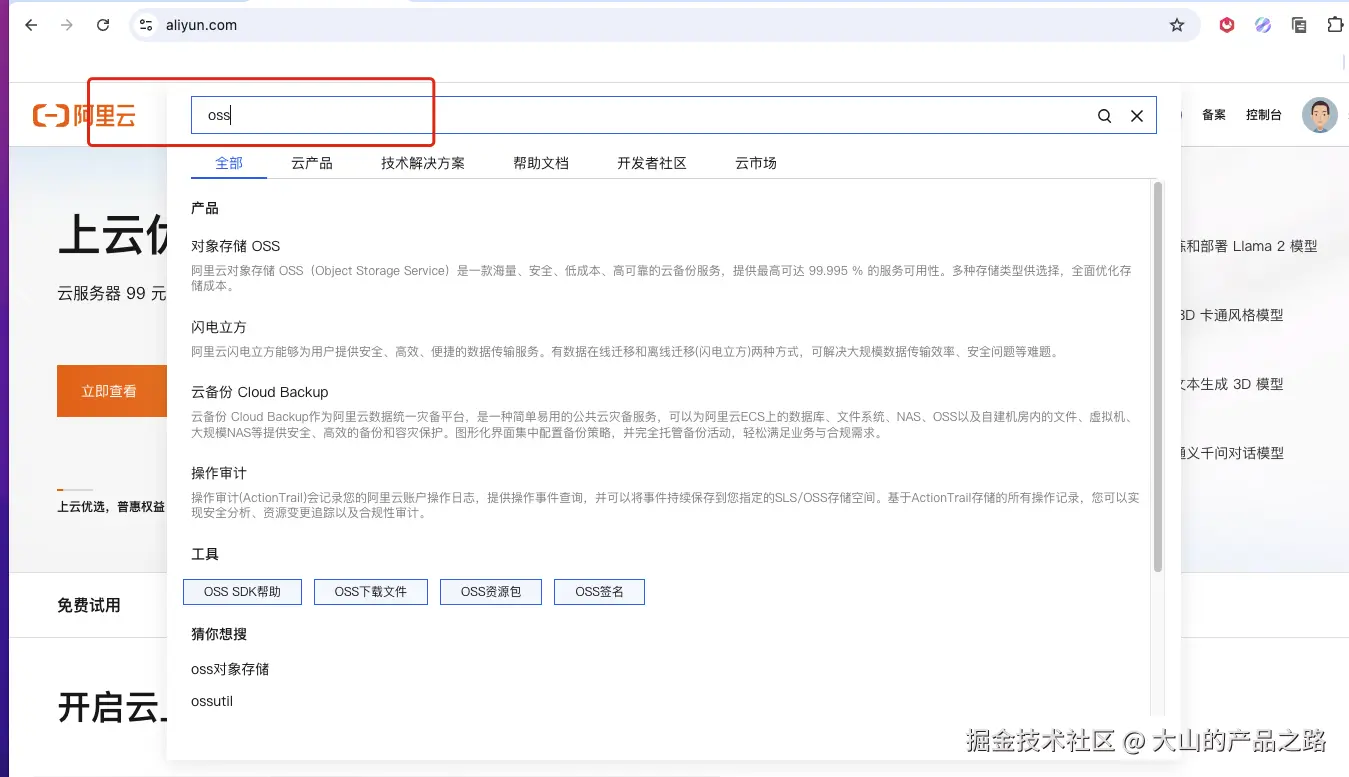The width and height of the screenshot is (1349, 777).
Task: Open the extensions puzzle icon
Action: [1335, 25]
